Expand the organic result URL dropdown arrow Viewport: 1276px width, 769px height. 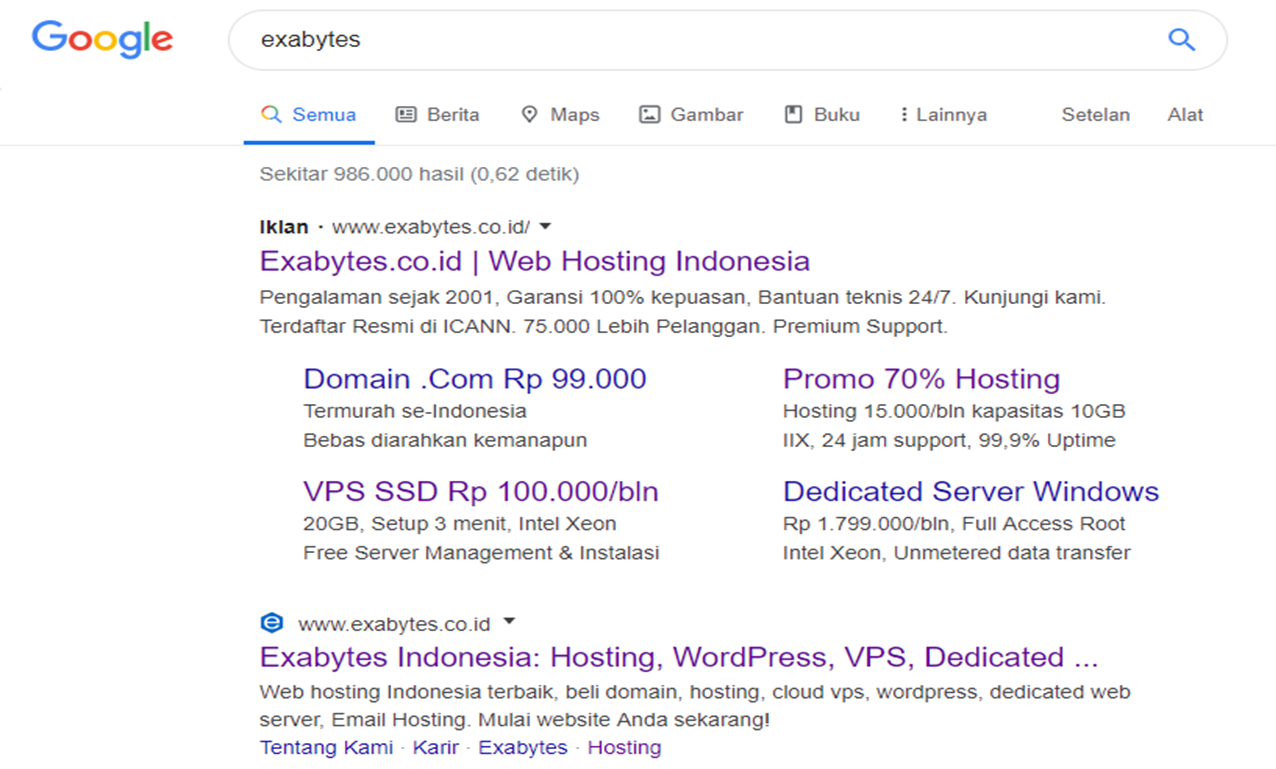[509, 622]
